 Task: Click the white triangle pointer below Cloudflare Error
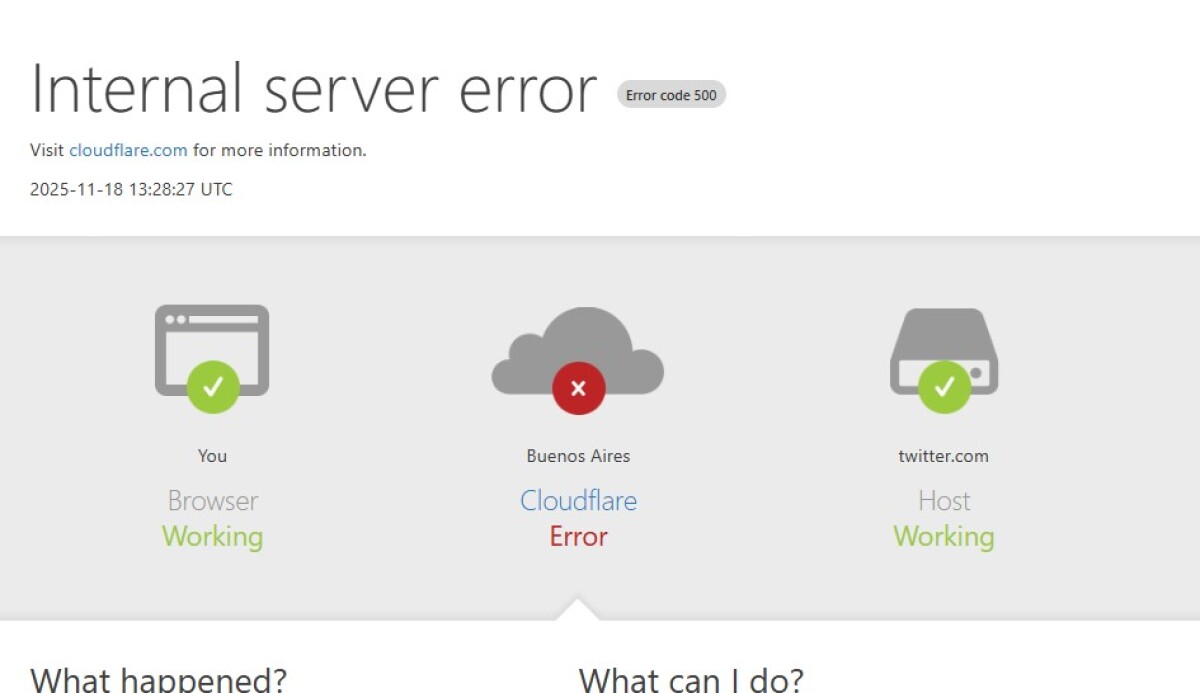tap(578, 609)
